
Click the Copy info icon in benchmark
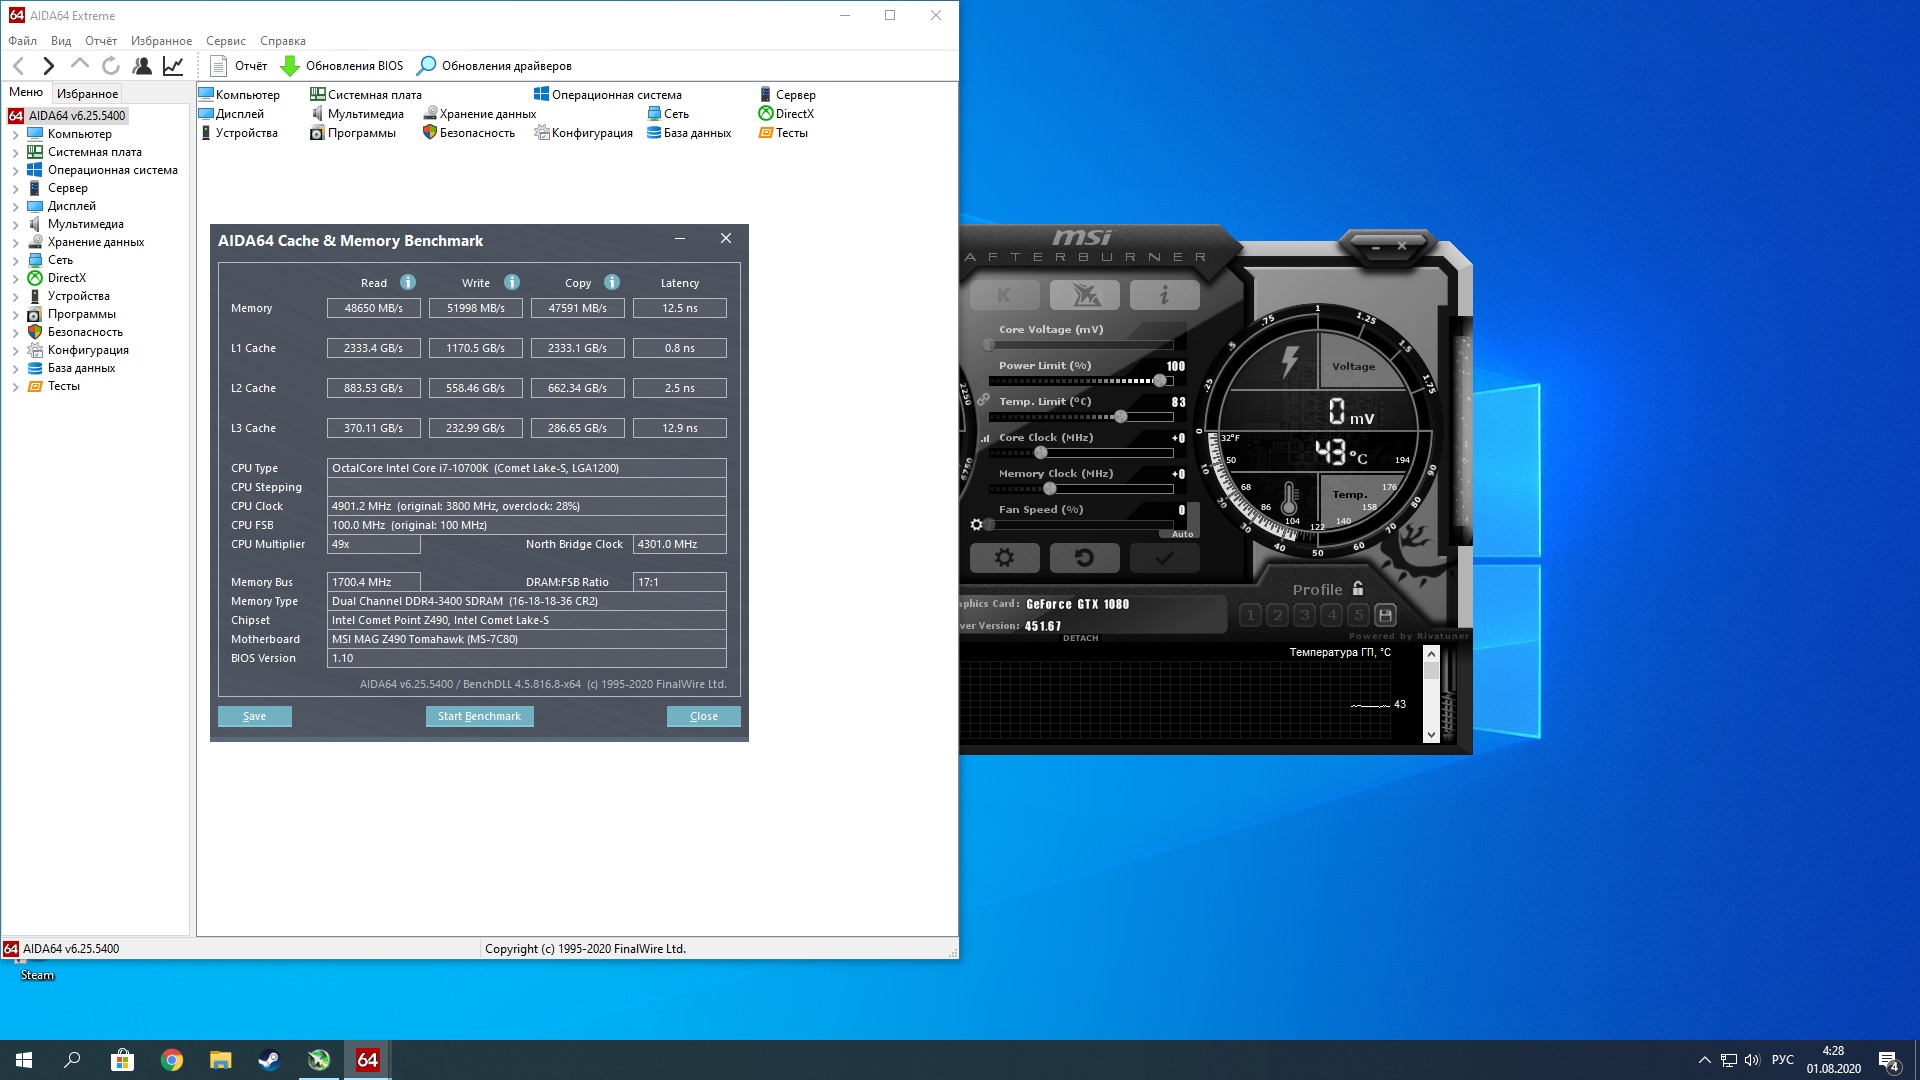612,283
